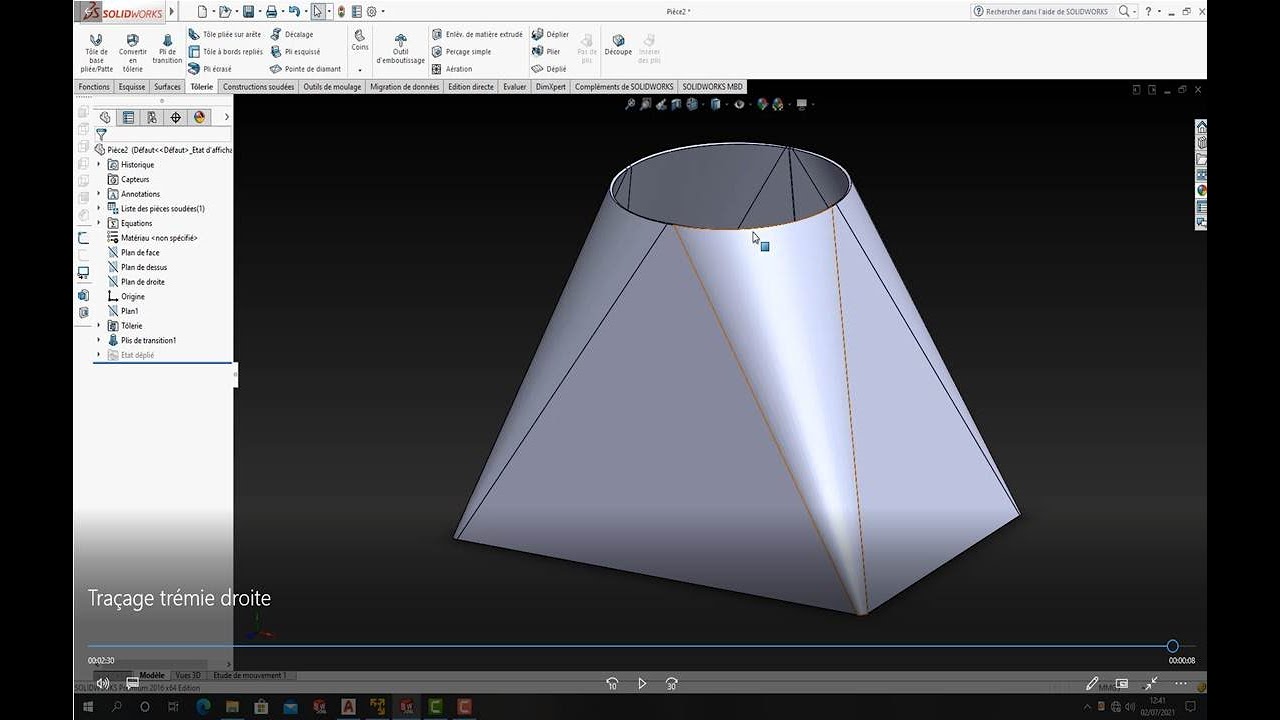Click the video progress slider handle

click(x=1173, y=646)
